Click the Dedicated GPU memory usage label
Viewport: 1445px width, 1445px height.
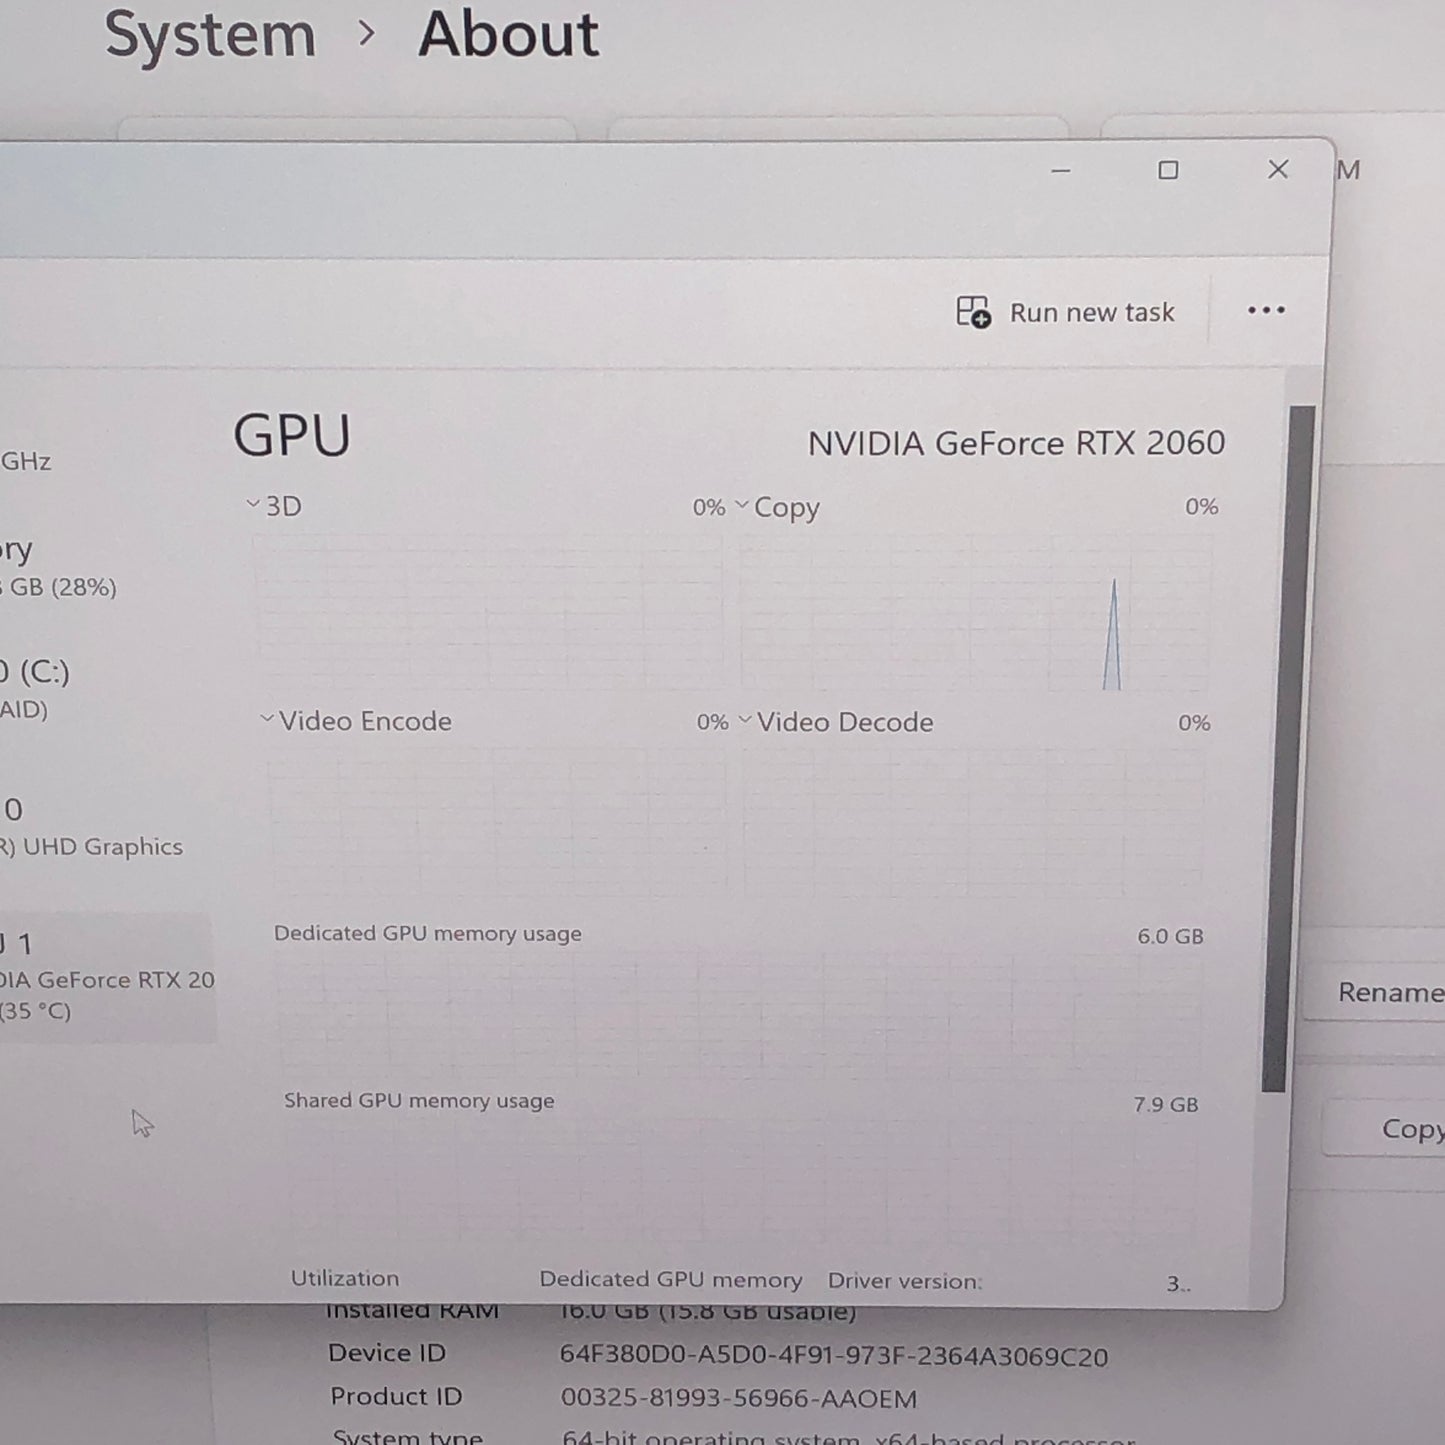click(x=428, y=933)
